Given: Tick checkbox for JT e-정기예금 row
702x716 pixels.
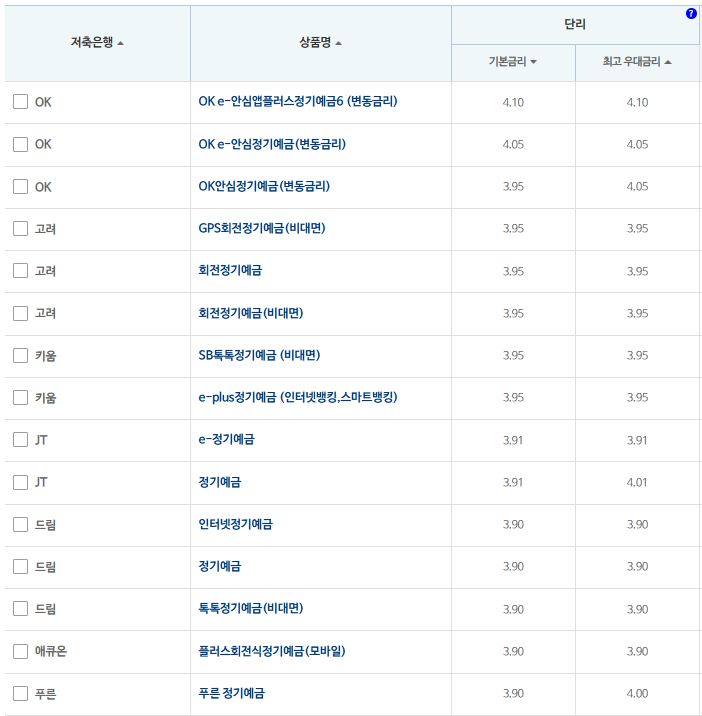Looking at the screenshot, I should coord(21,440).
